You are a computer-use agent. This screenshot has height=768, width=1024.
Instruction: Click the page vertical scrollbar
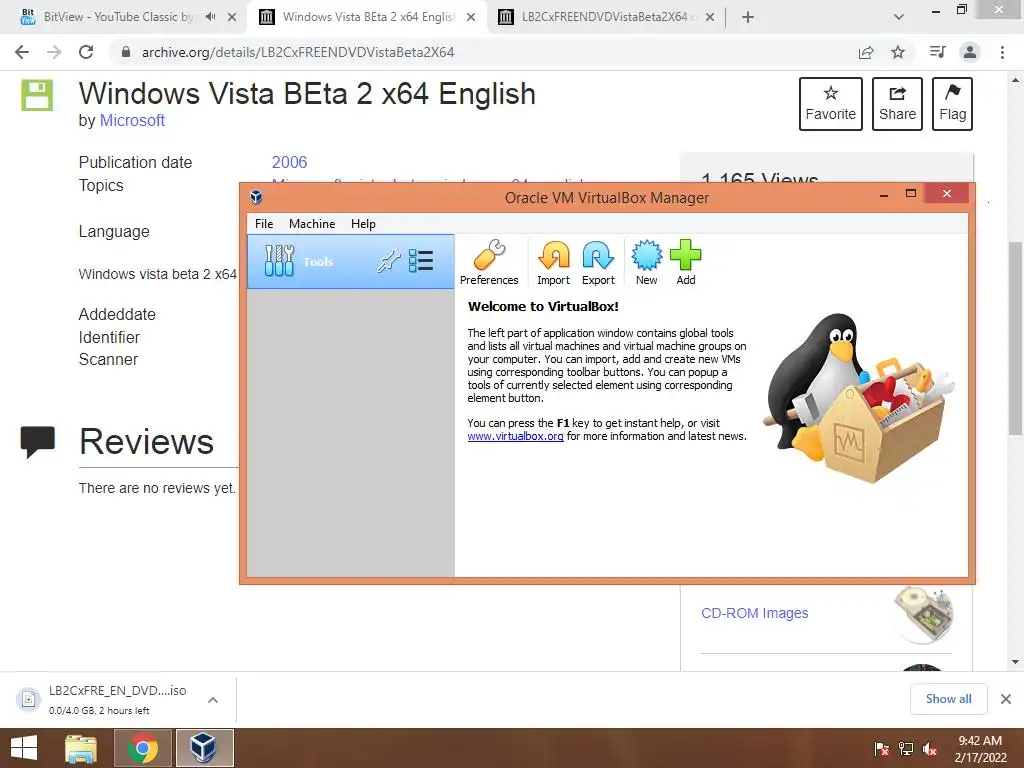point(1015,338)
